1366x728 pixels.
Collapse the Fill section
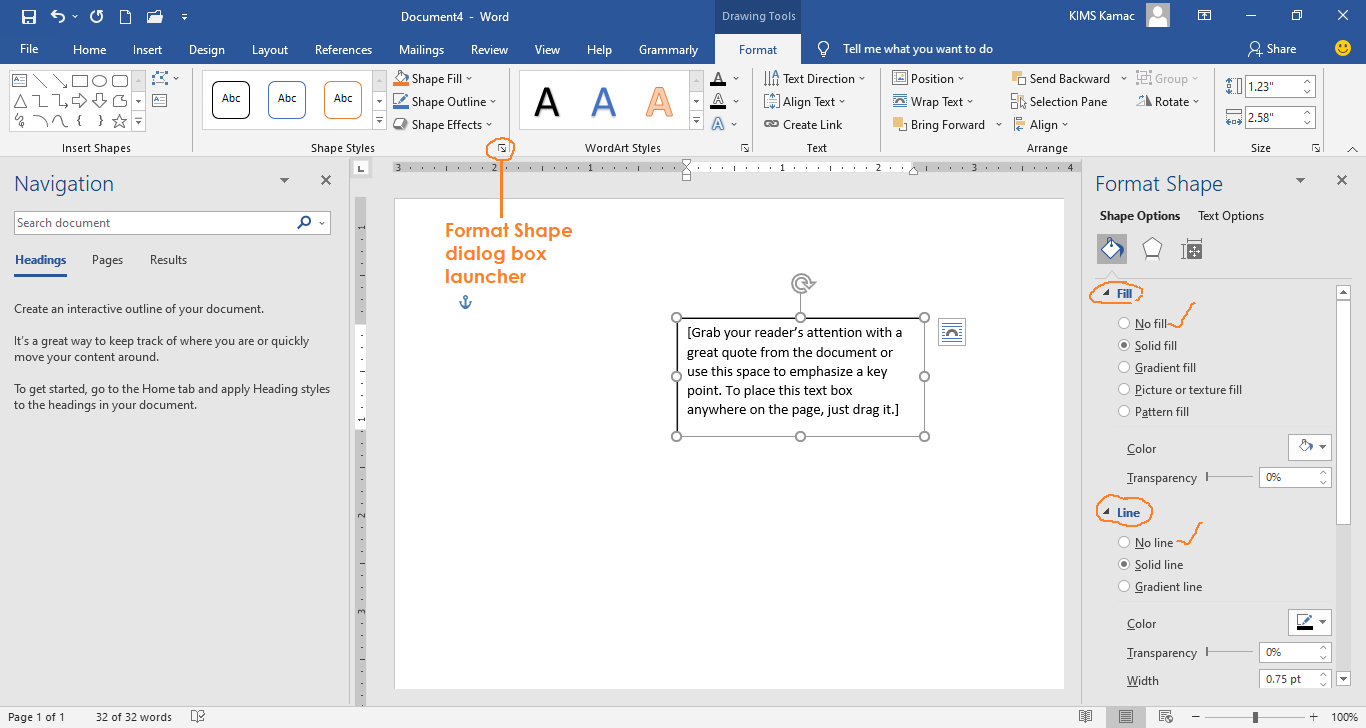click(1106, 294)
